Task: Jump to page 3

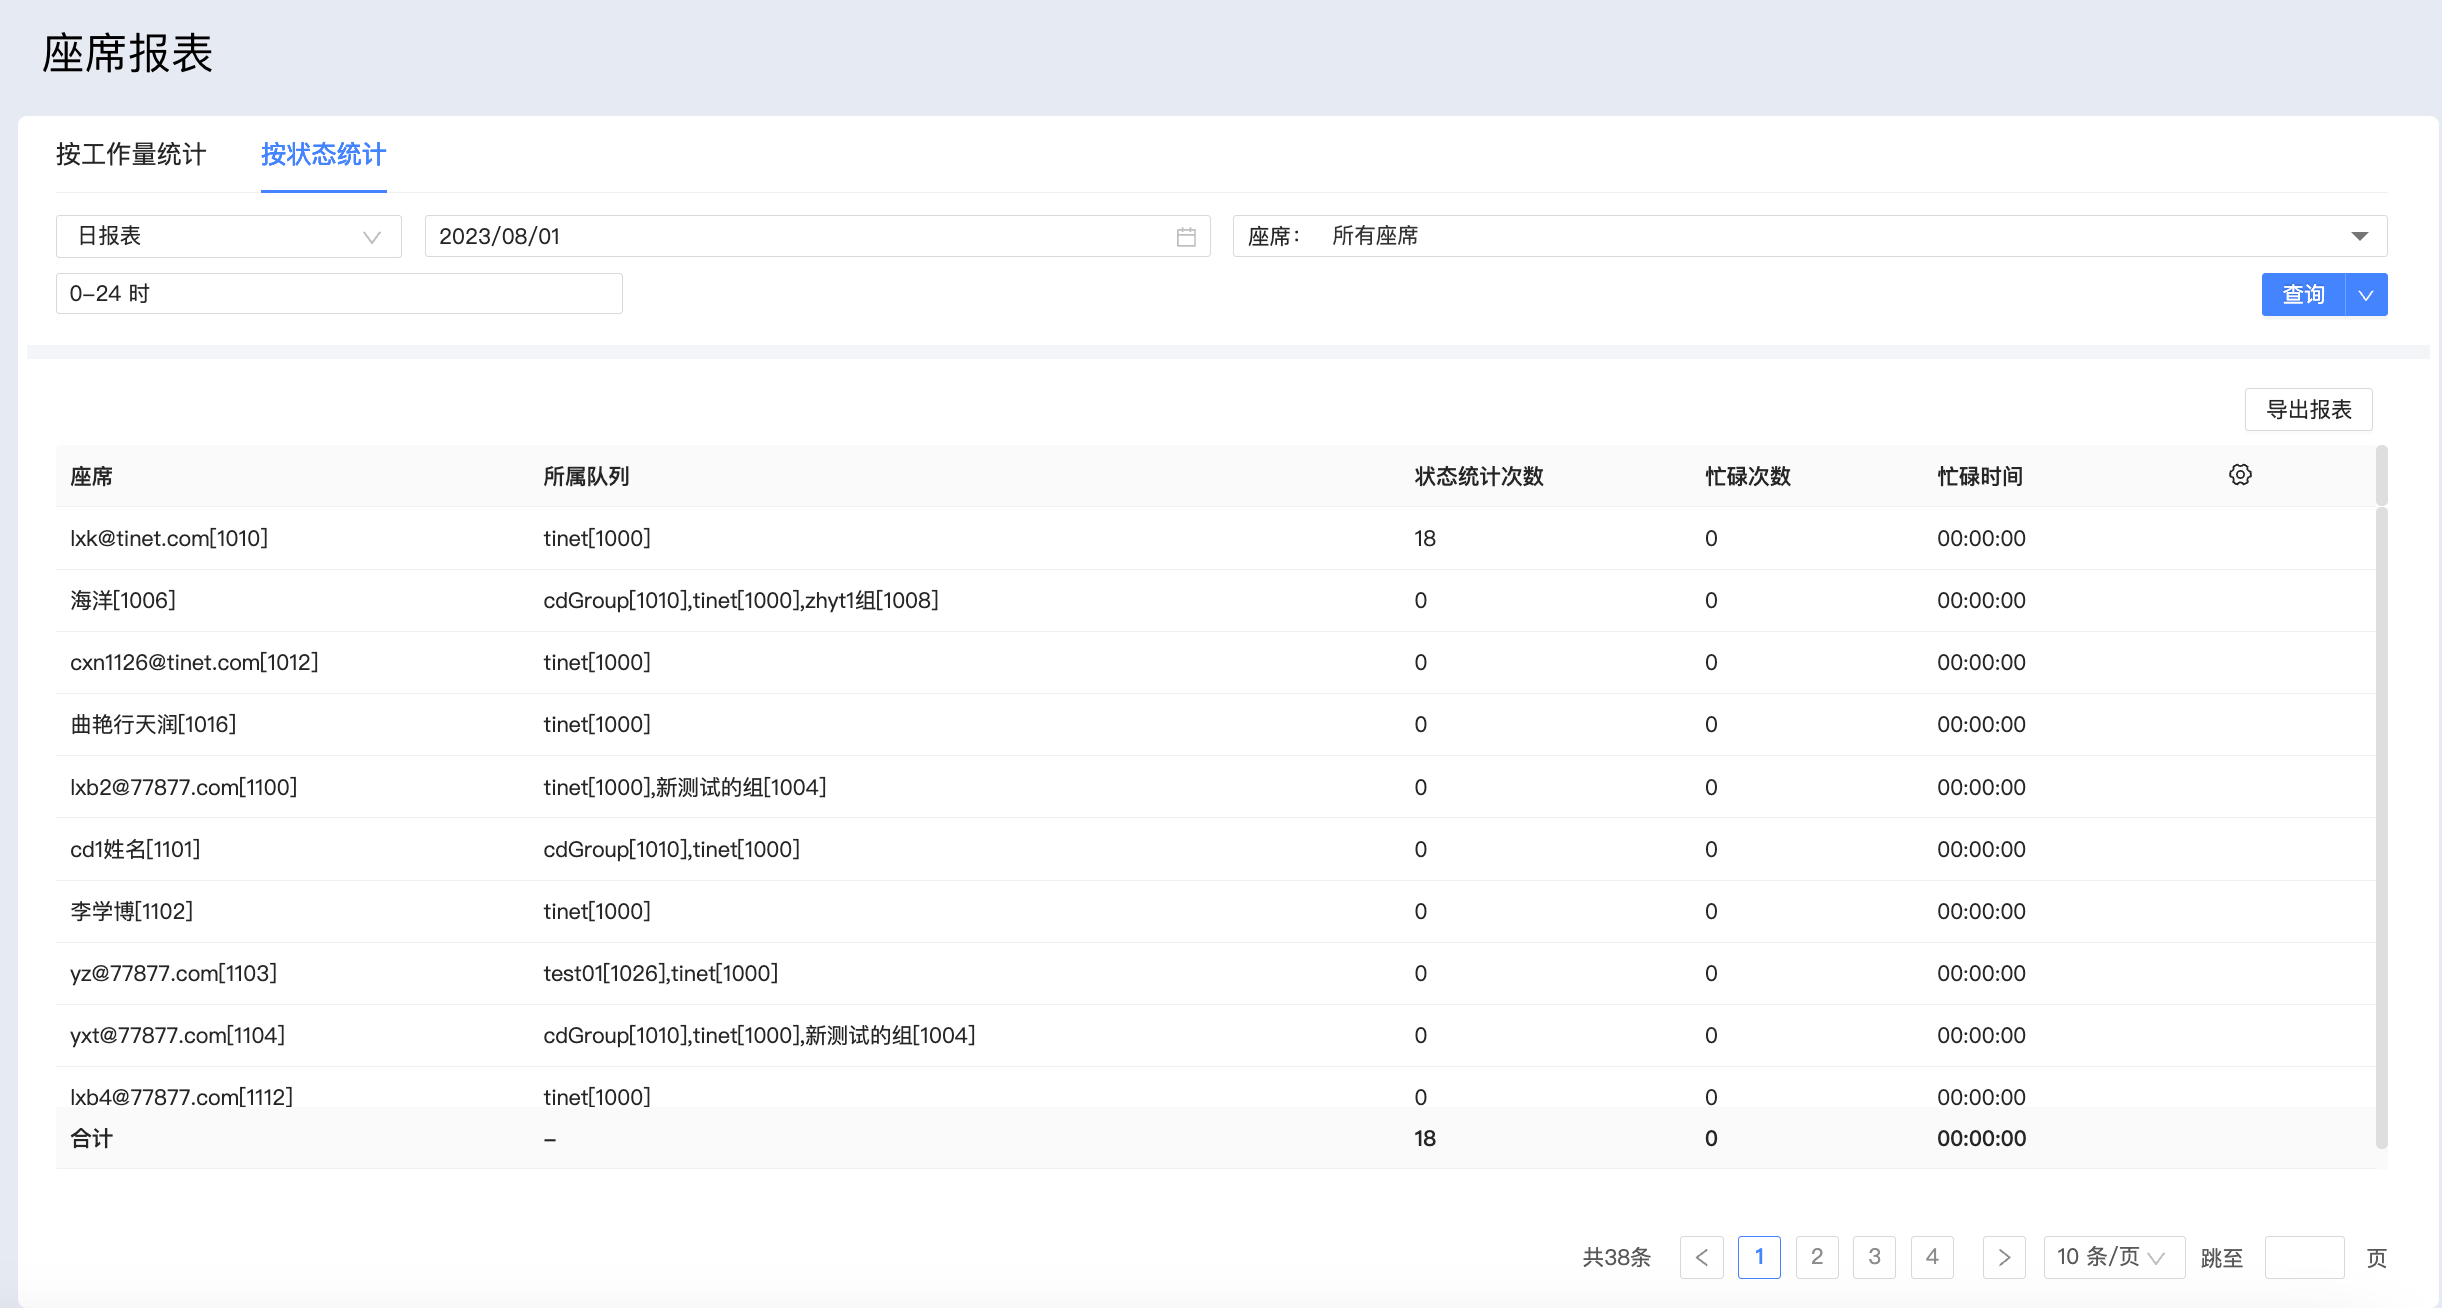Action: coord(1874,1257)
